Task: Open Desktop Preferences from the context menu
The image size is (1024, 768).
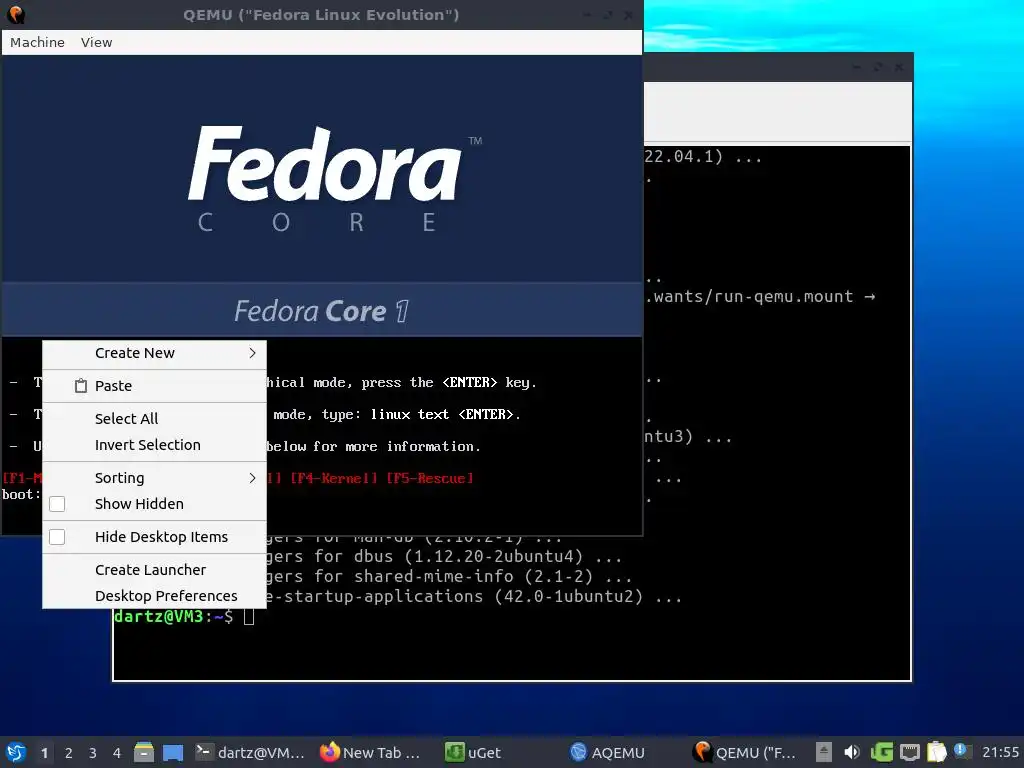Action: tap(154, 596)
